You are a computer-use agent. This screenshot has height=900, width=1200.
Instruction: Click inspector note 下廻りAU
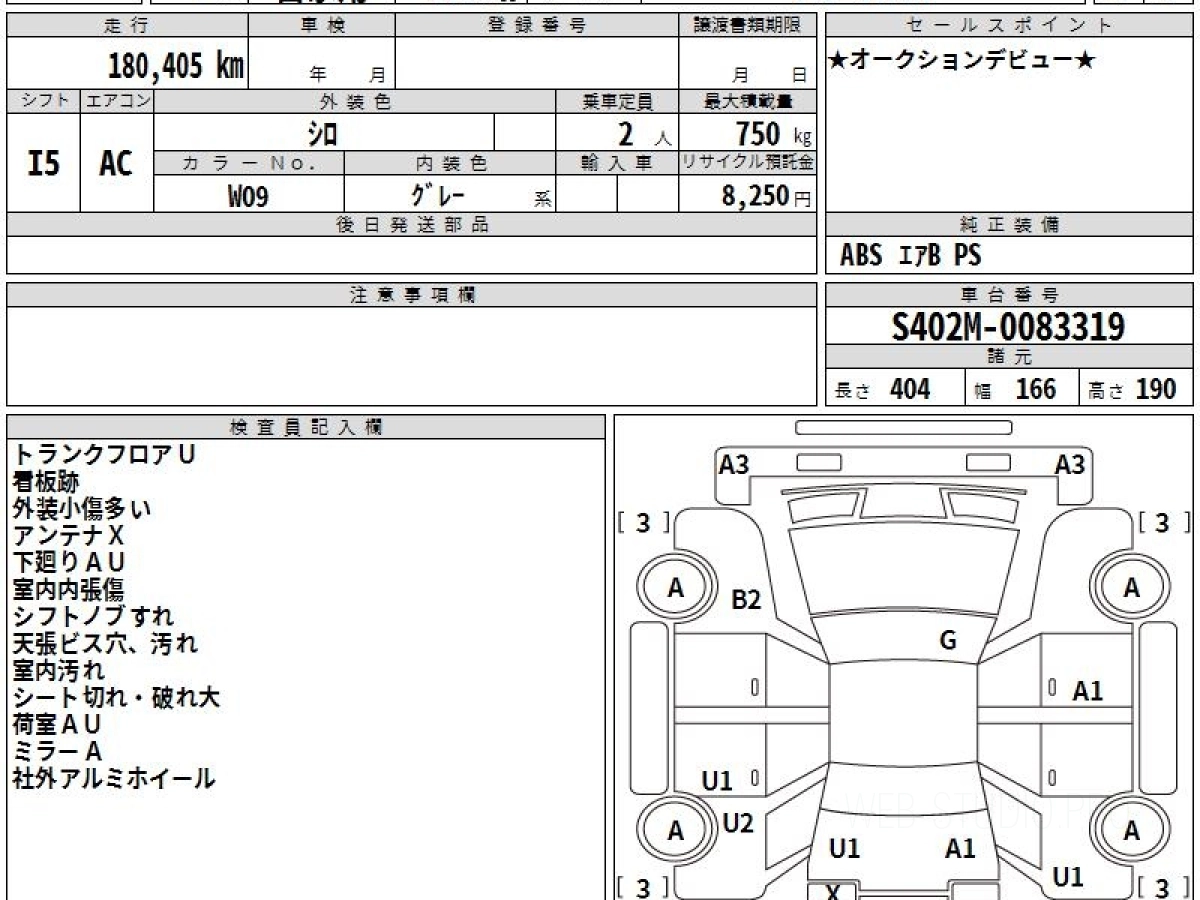coord(70,562)
